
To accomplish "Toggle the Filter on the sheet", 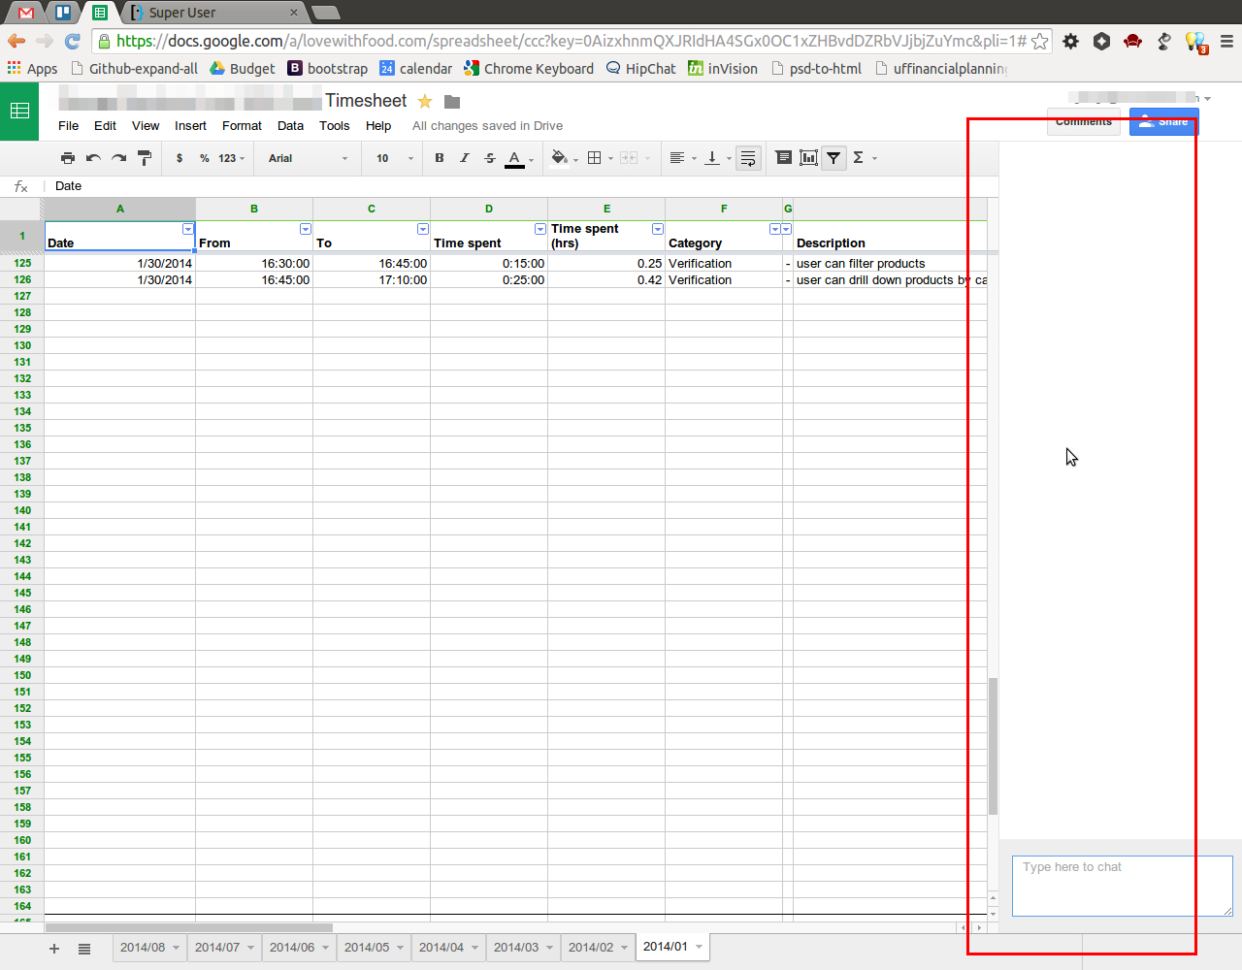I will (x=833, y=157).
